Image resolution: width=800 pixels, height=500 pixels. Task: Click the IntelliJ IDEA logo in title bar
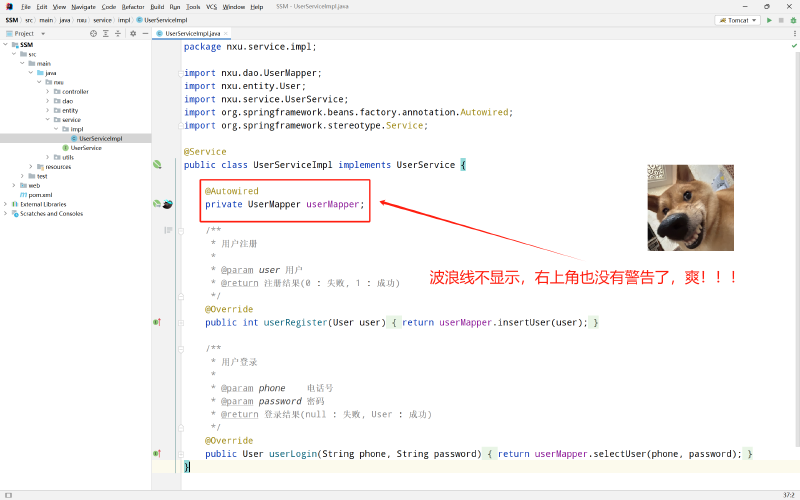click(9, 7)
